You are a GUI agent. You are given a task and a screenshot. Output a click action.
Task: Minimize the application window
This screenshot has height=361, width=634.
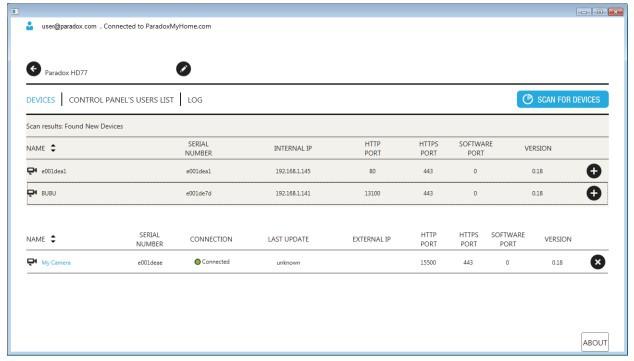point(583,12)
